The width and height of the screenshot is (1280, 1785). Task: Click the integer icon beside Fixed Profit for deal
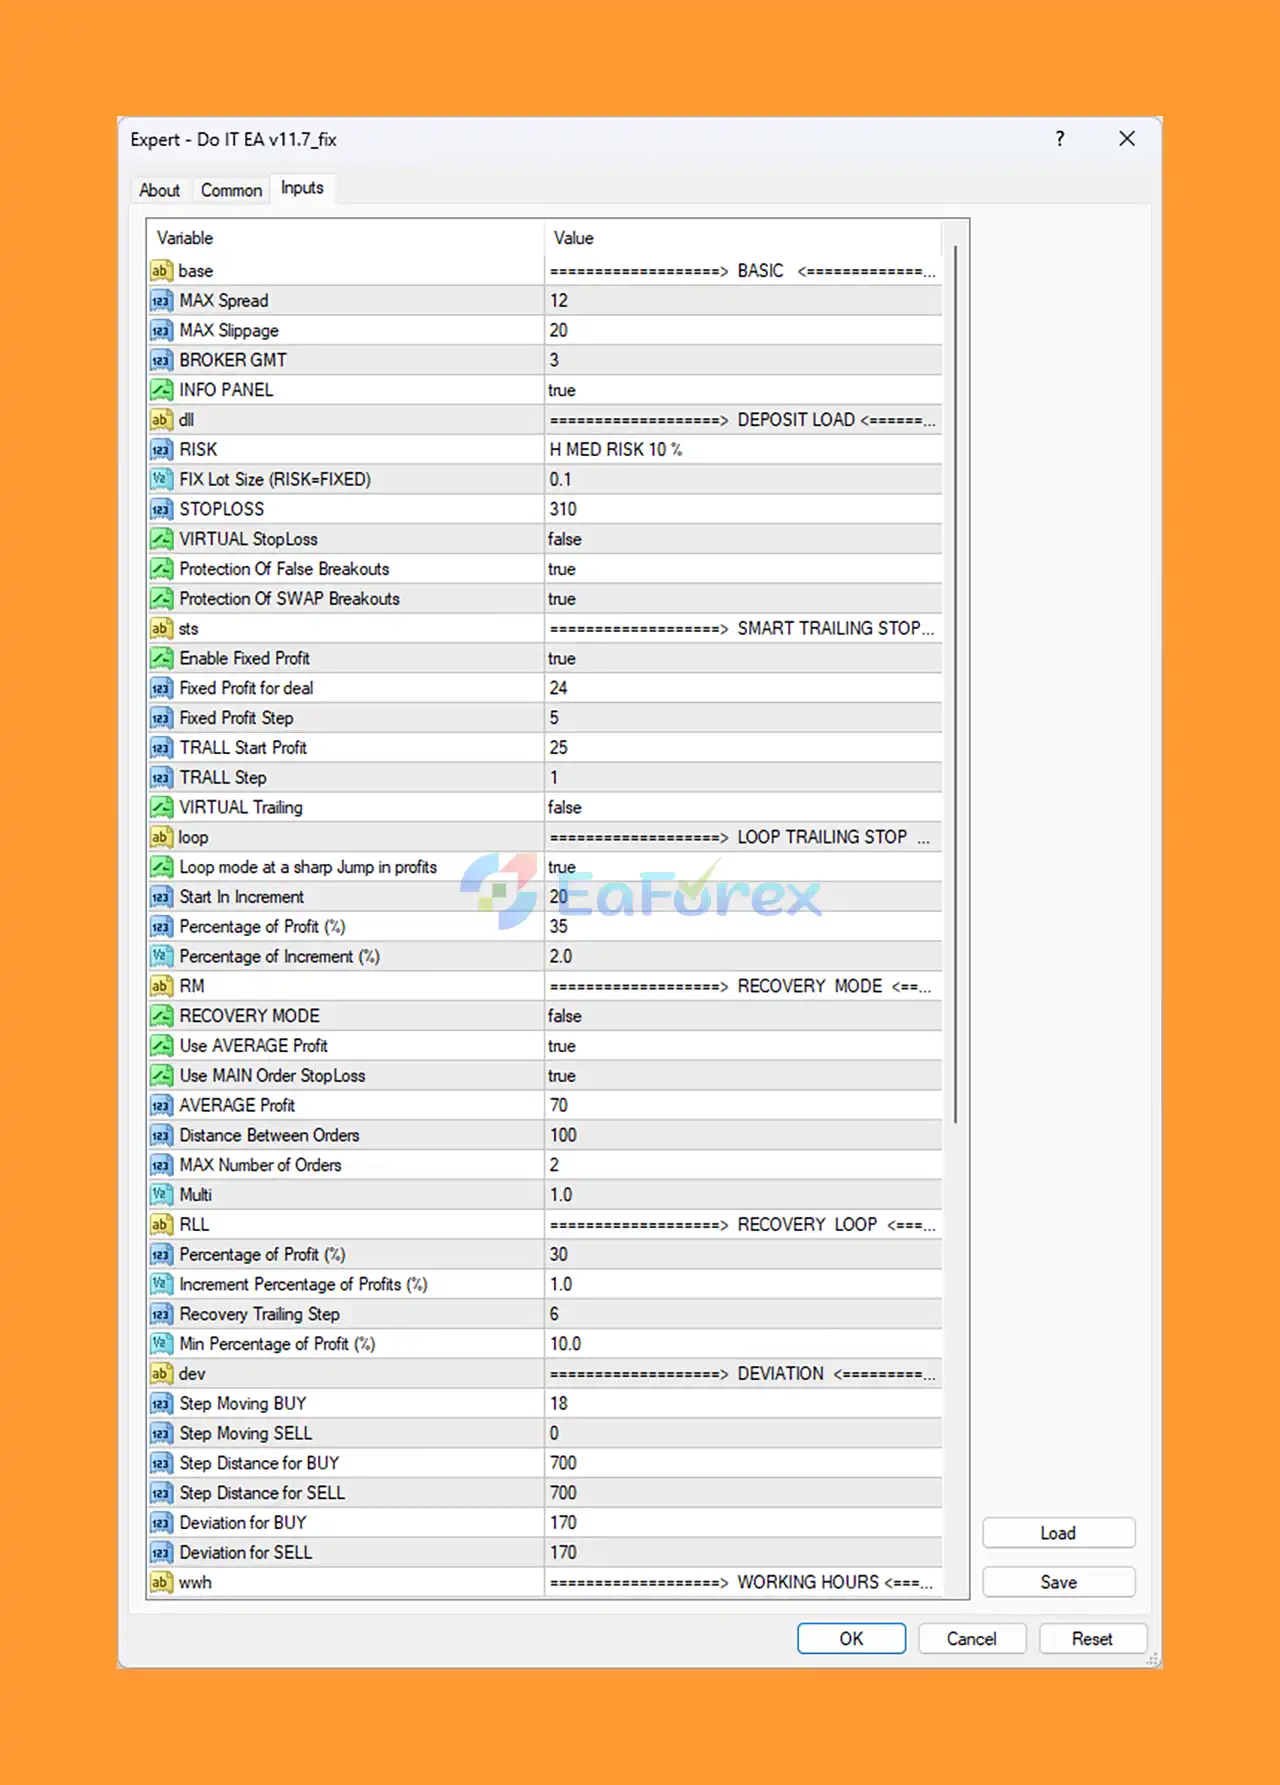coord(161,688)
